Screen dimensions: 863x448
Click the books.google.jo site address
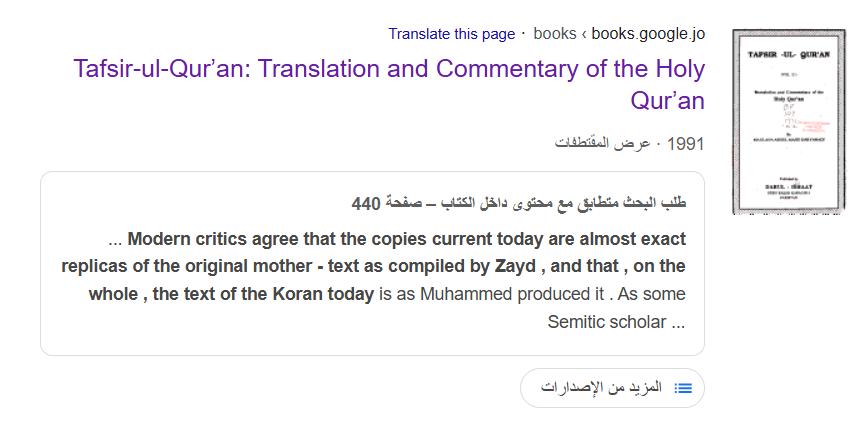[648, 34]
